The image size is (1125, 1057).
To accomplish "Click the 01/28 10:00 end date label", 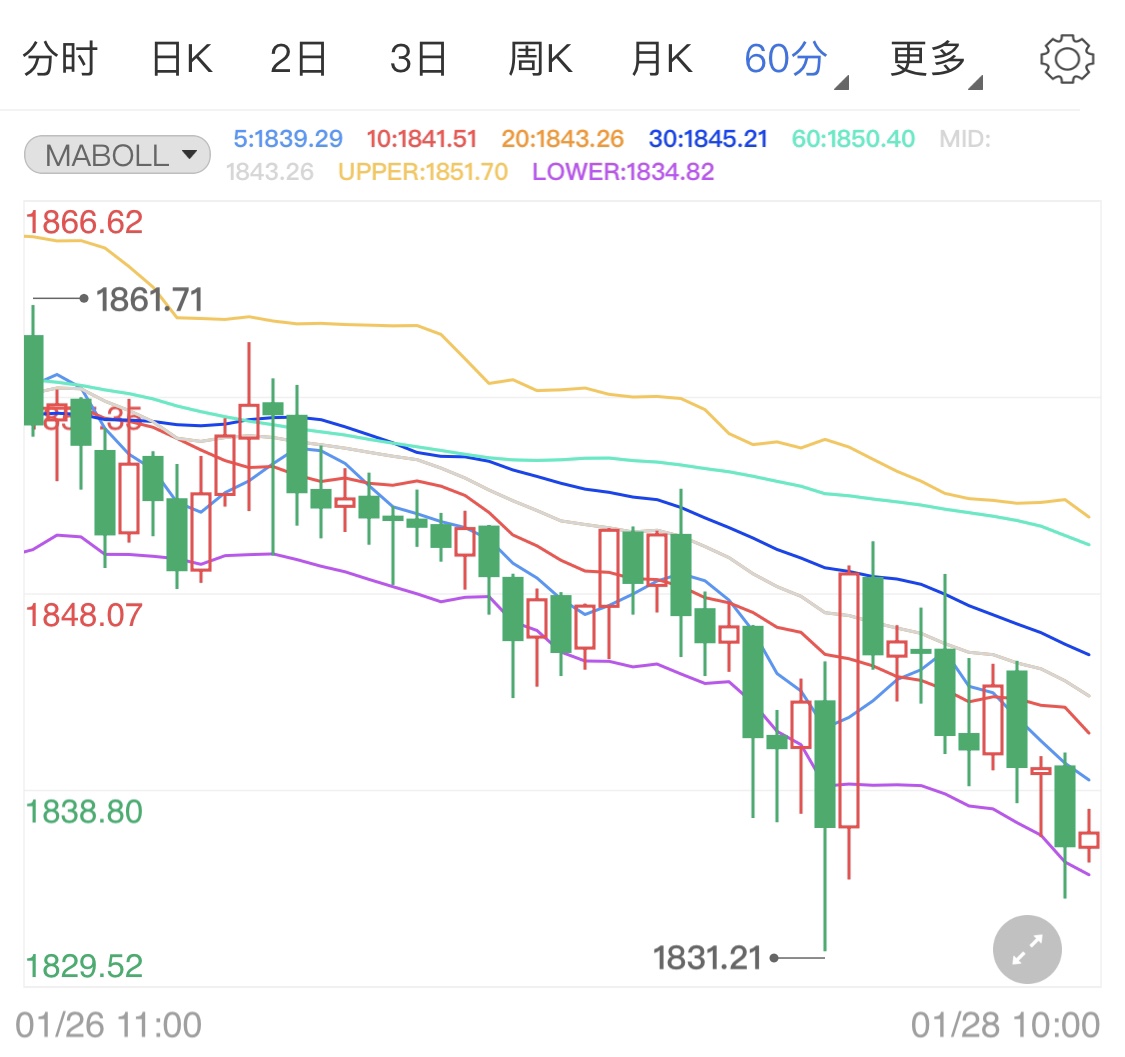I will click(x=1005, y=1025).
